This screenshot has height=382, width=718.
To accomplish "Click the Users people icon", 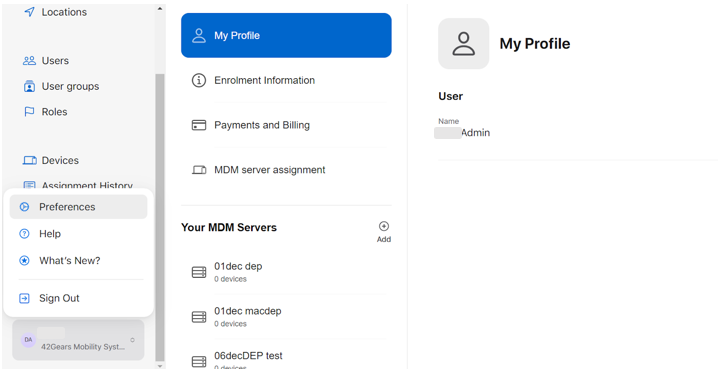I will point(29,60).
